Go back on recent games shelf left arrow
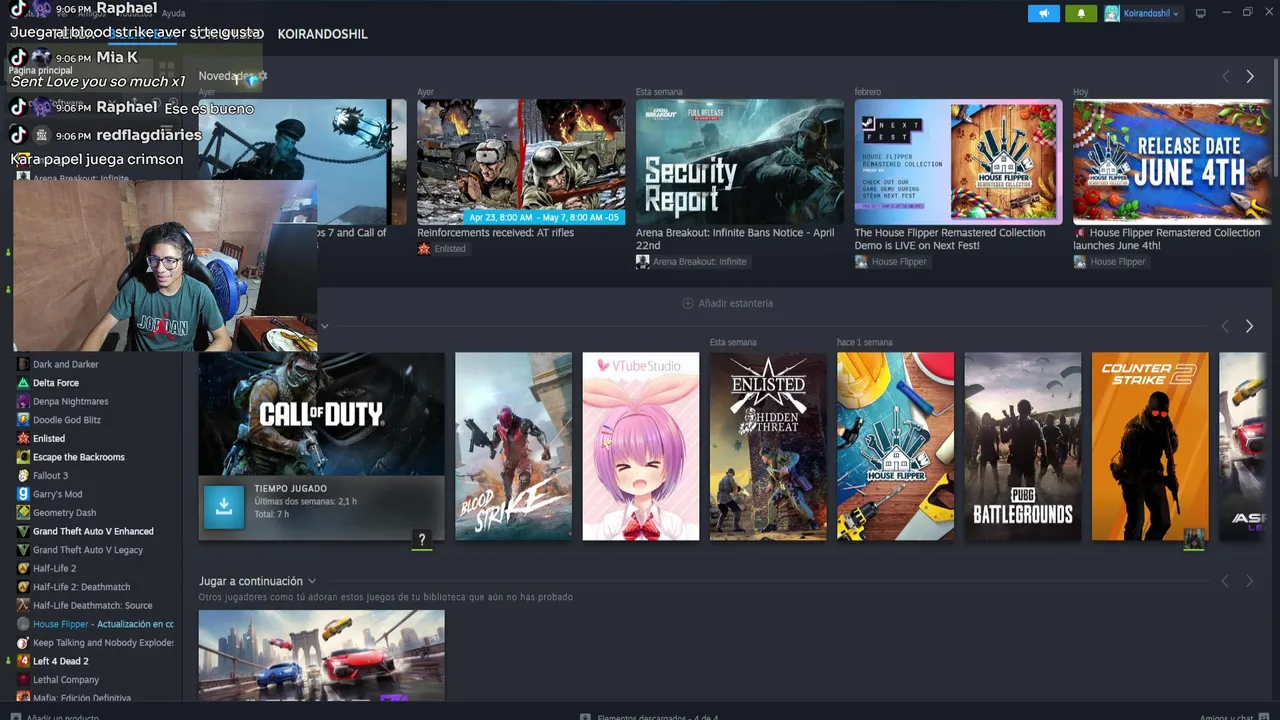Viewport: 1280px width, 720px height. [x=1226, y=326]
